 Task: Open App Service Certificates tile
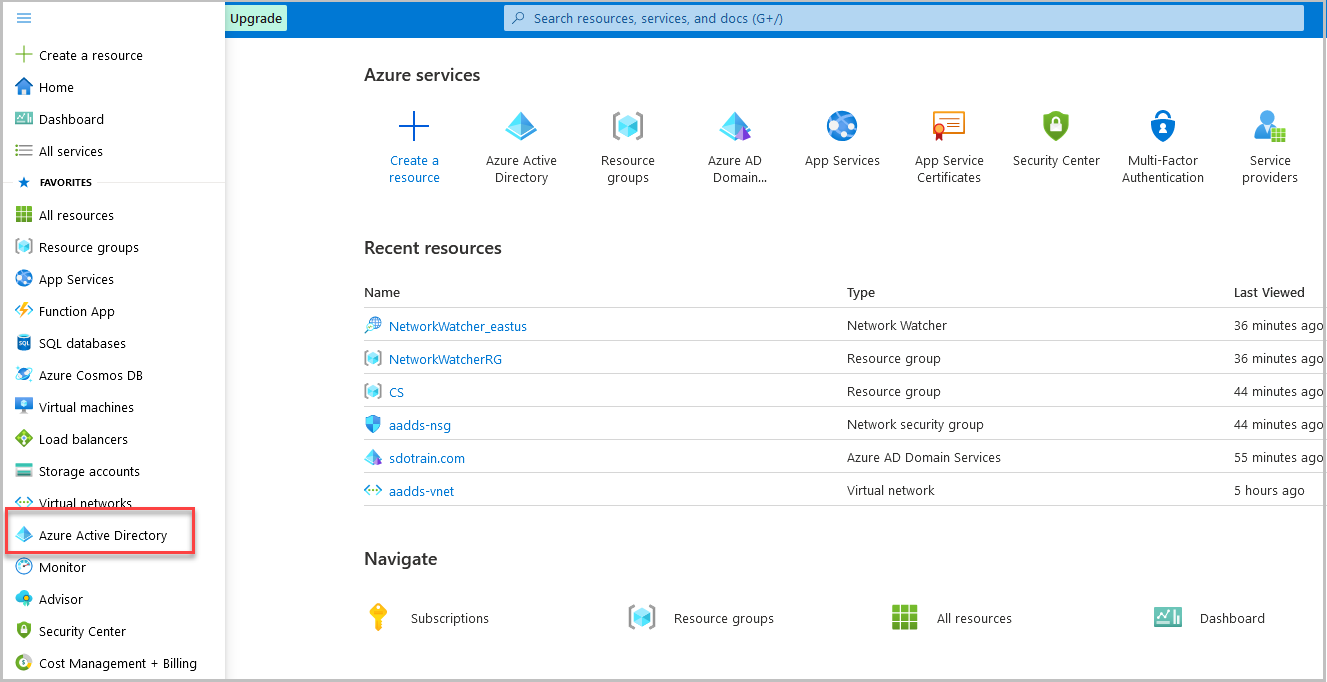pyautogui.click(x=949, y=146)
